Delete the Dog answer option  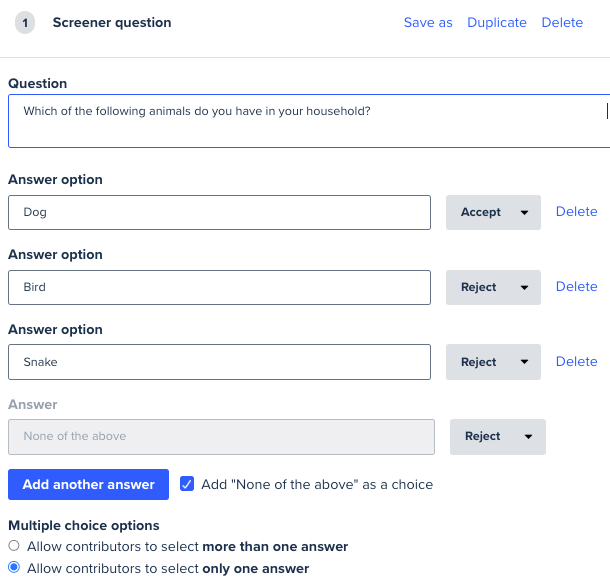coord(577,212)
